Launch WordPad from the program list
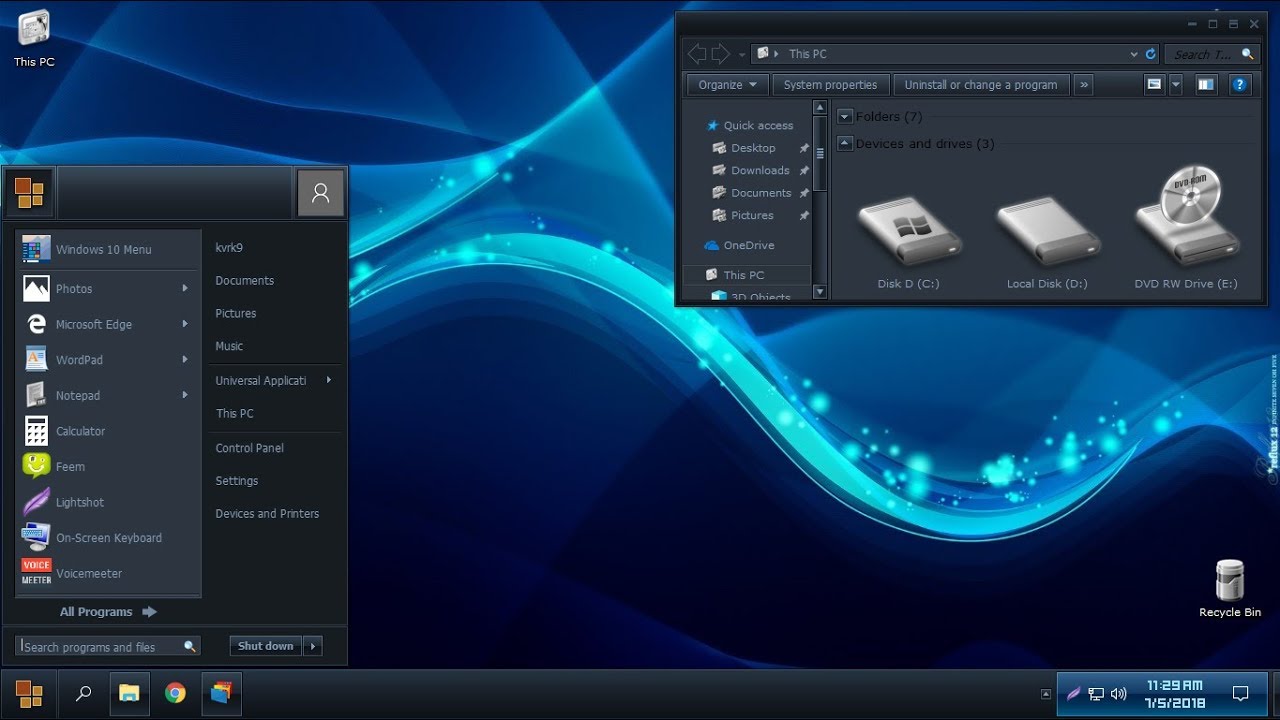This screenshot has height=720, width=1280. 108,360
